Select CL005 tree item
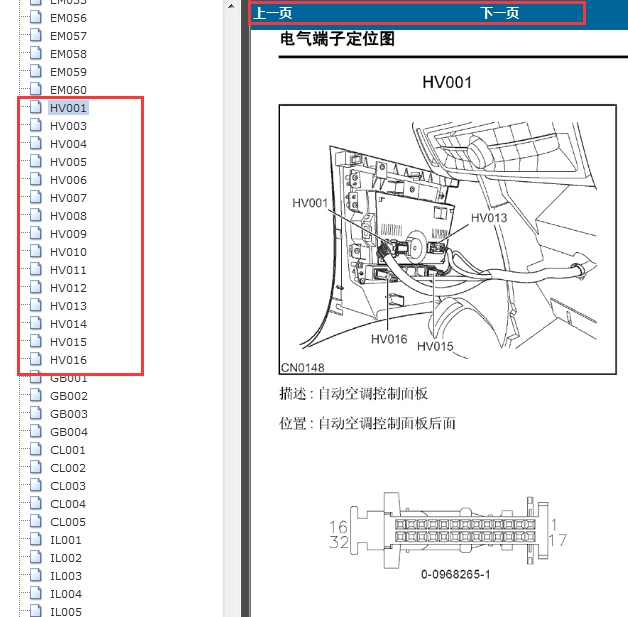The width and height of the screenshot is (628, 617). pos(68,523)
